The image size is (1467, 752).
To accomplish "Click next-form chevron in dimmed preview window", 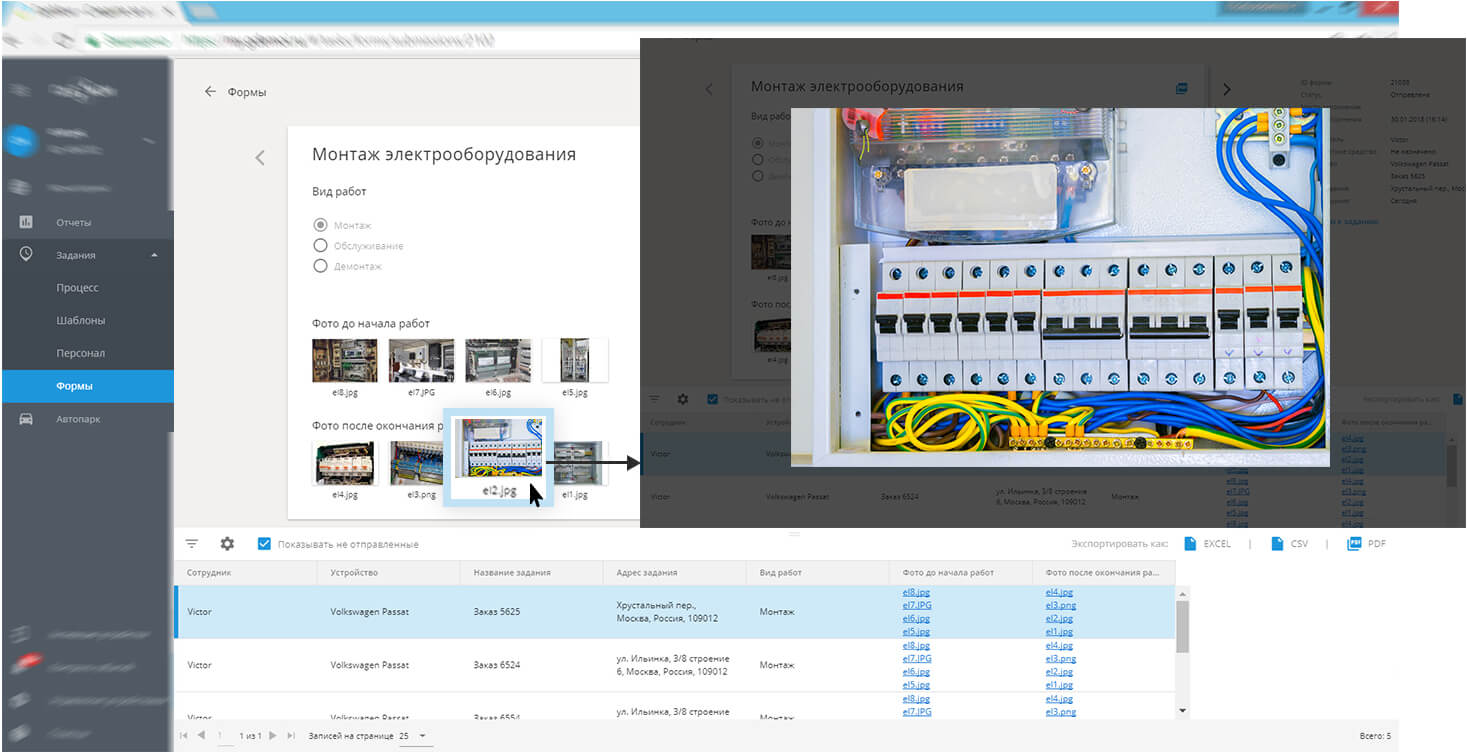I will pos(1227,89).
